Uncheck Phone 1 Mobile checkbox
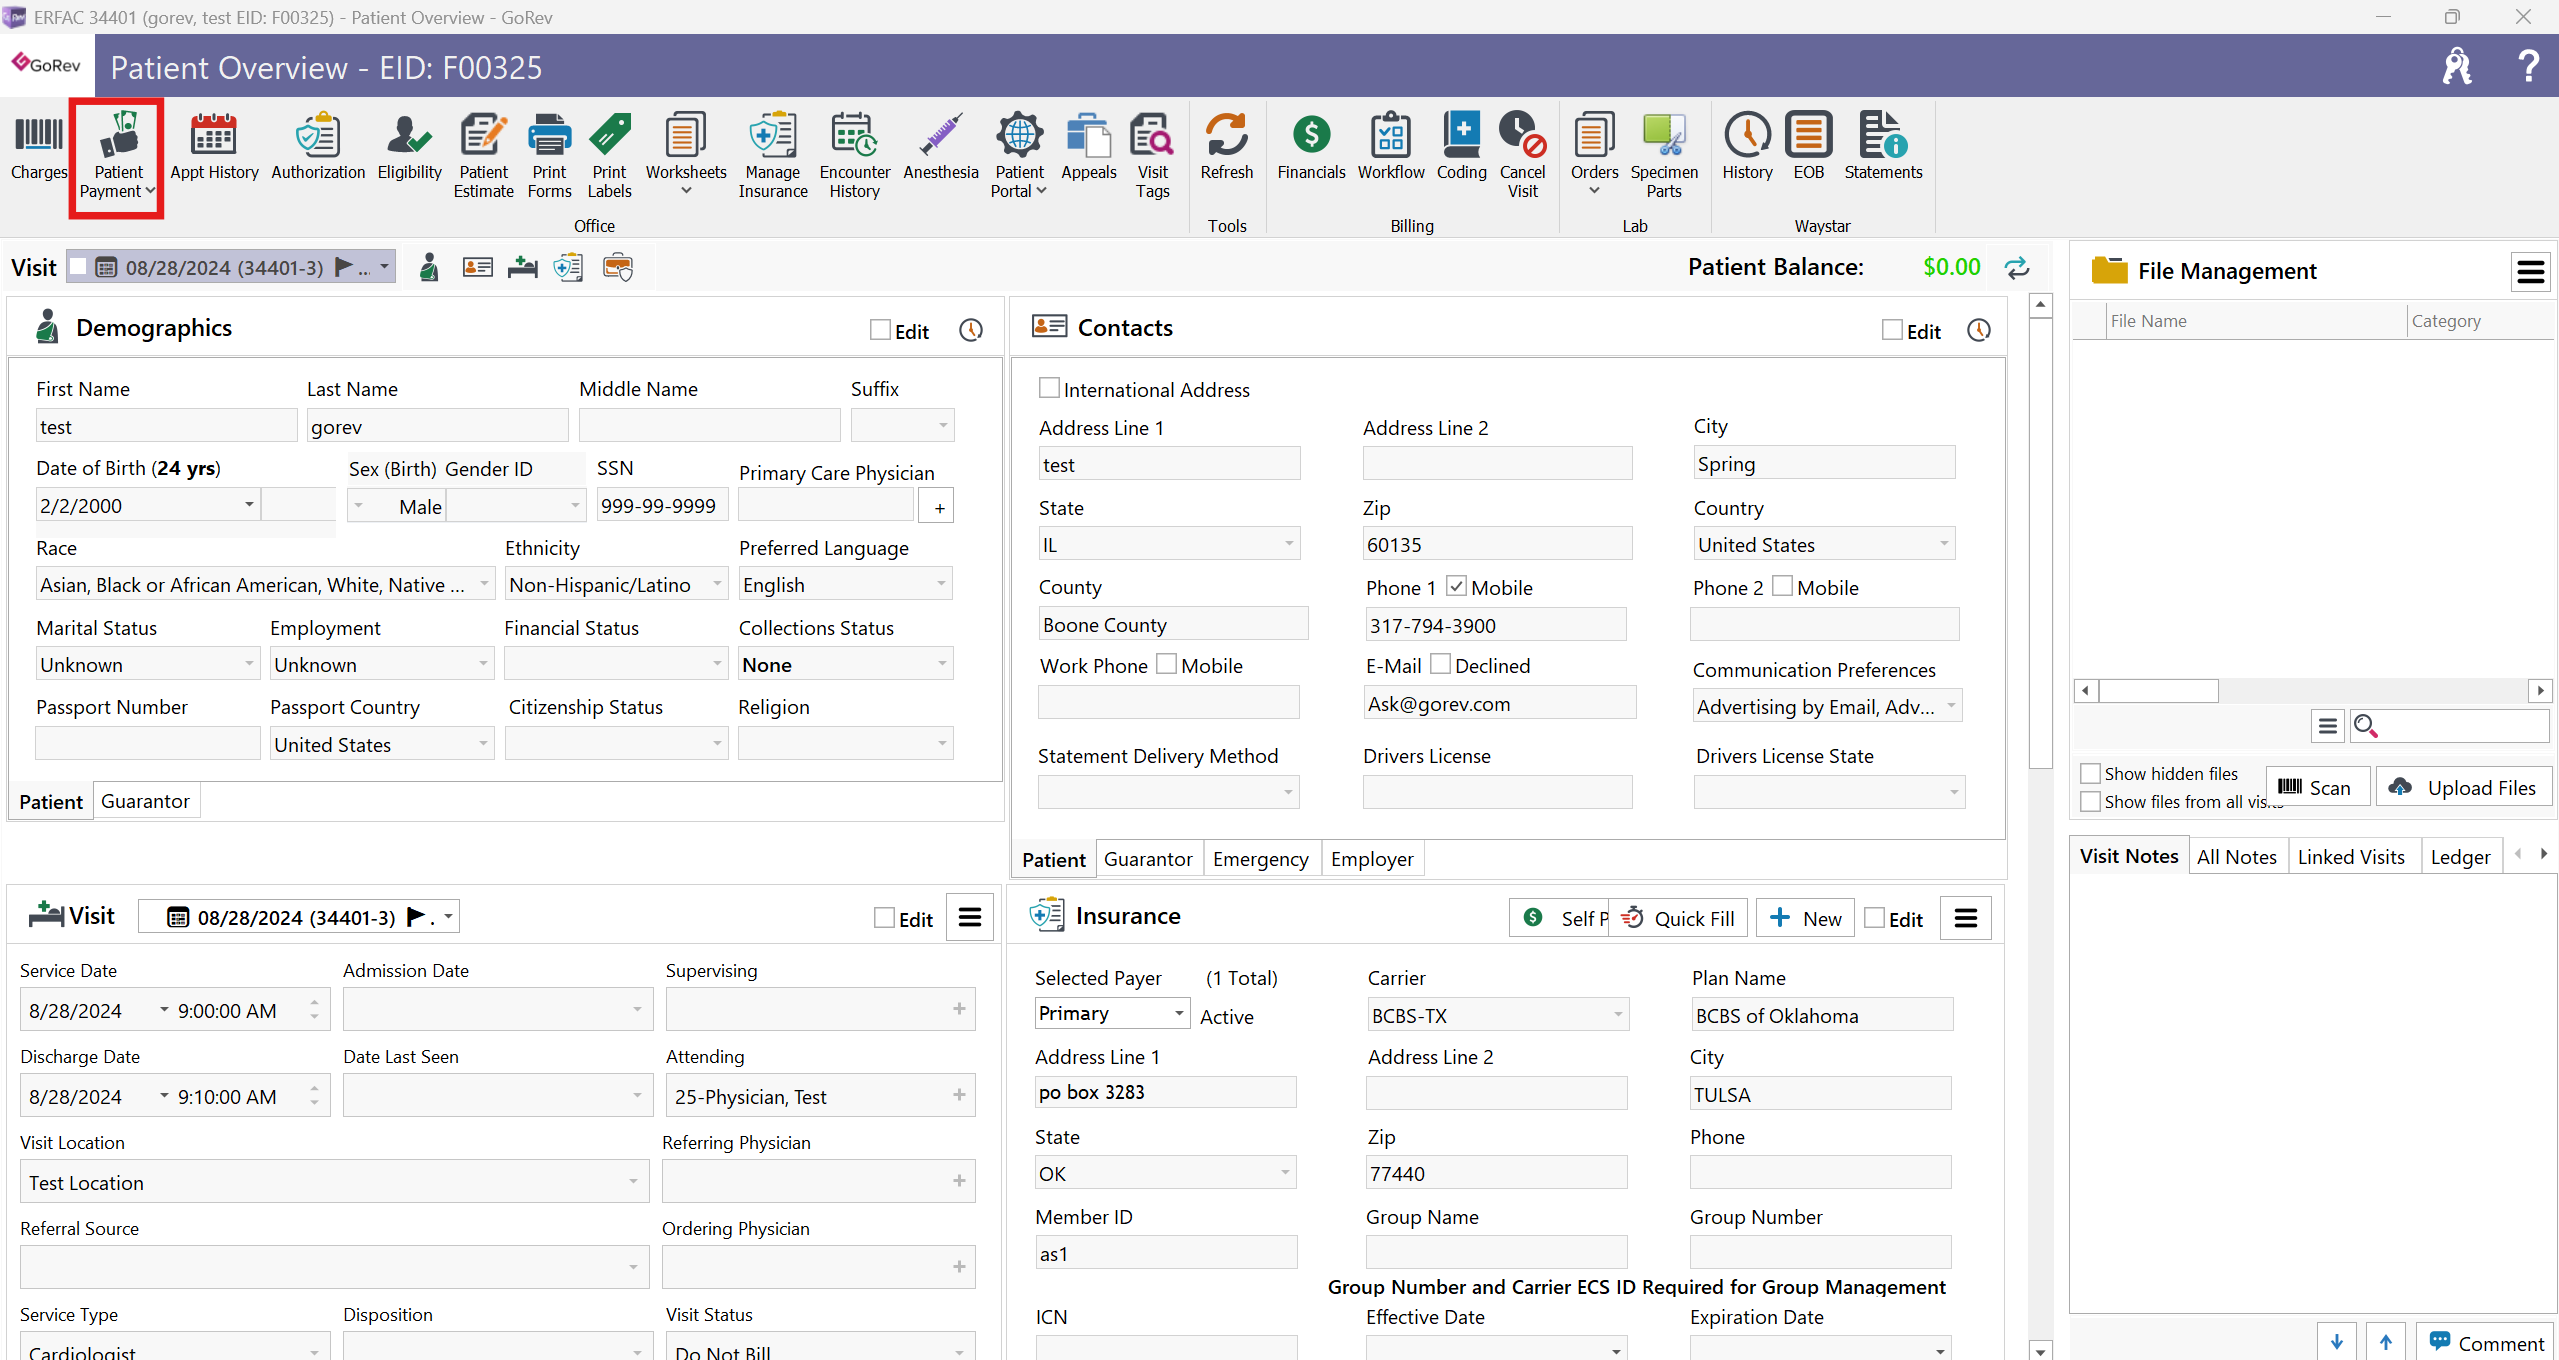The height and width of the screenshot is (1360, 2559). [1456, 586]
